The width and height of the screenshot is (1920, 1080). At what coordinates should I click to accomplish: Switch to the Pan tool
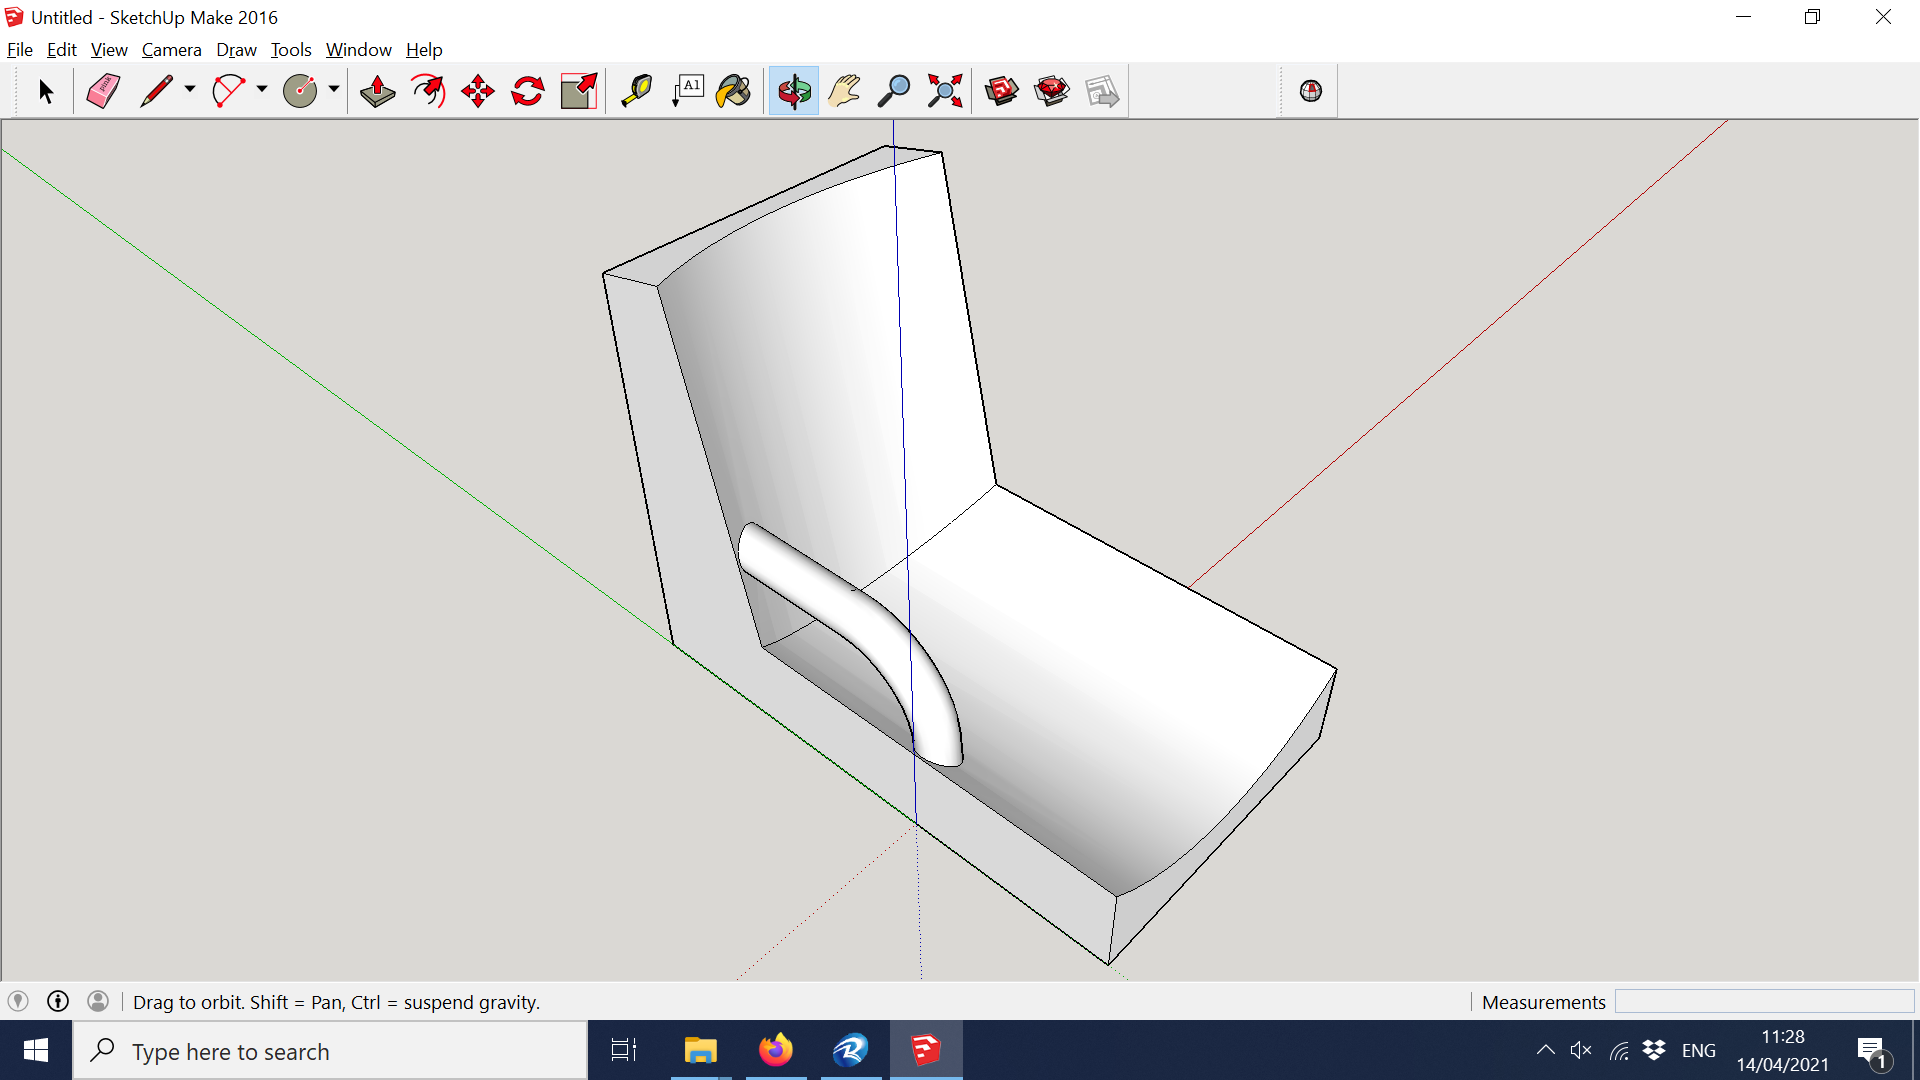(x=844, y=90)
